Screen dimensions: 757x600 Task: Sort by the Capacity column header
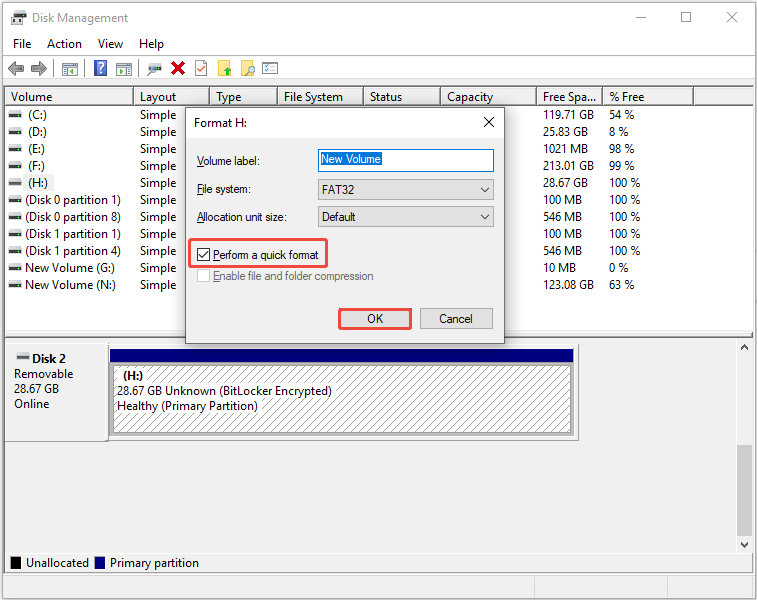[488, 97]
